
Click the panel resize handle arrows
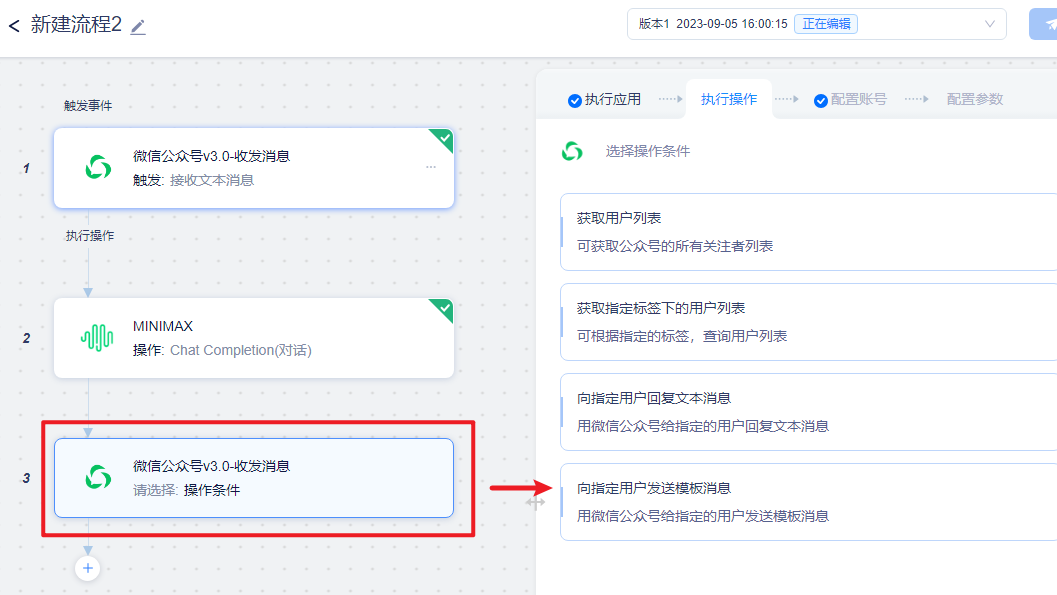(535, 502)
